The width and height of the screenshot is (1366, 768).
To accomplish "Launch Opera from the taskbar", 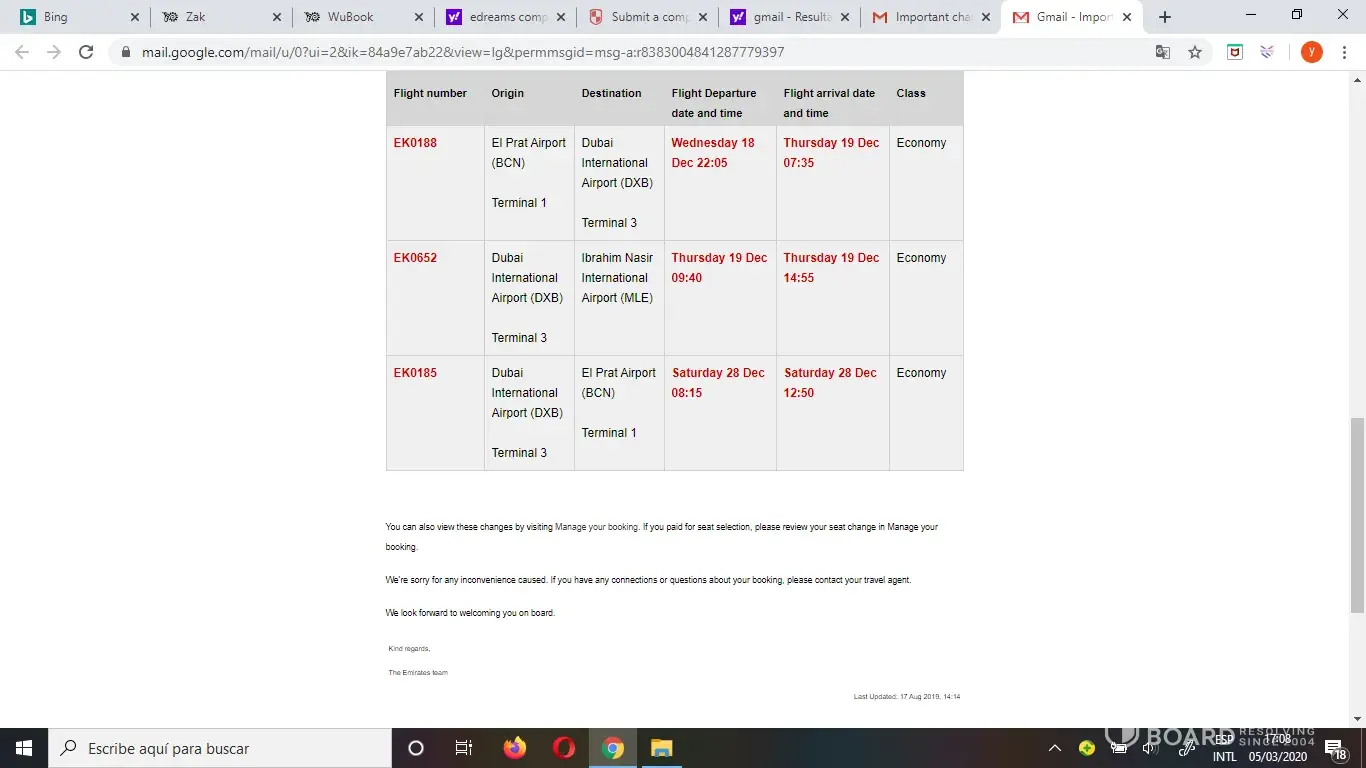I will pyautogui.click(x=564, y=748).
